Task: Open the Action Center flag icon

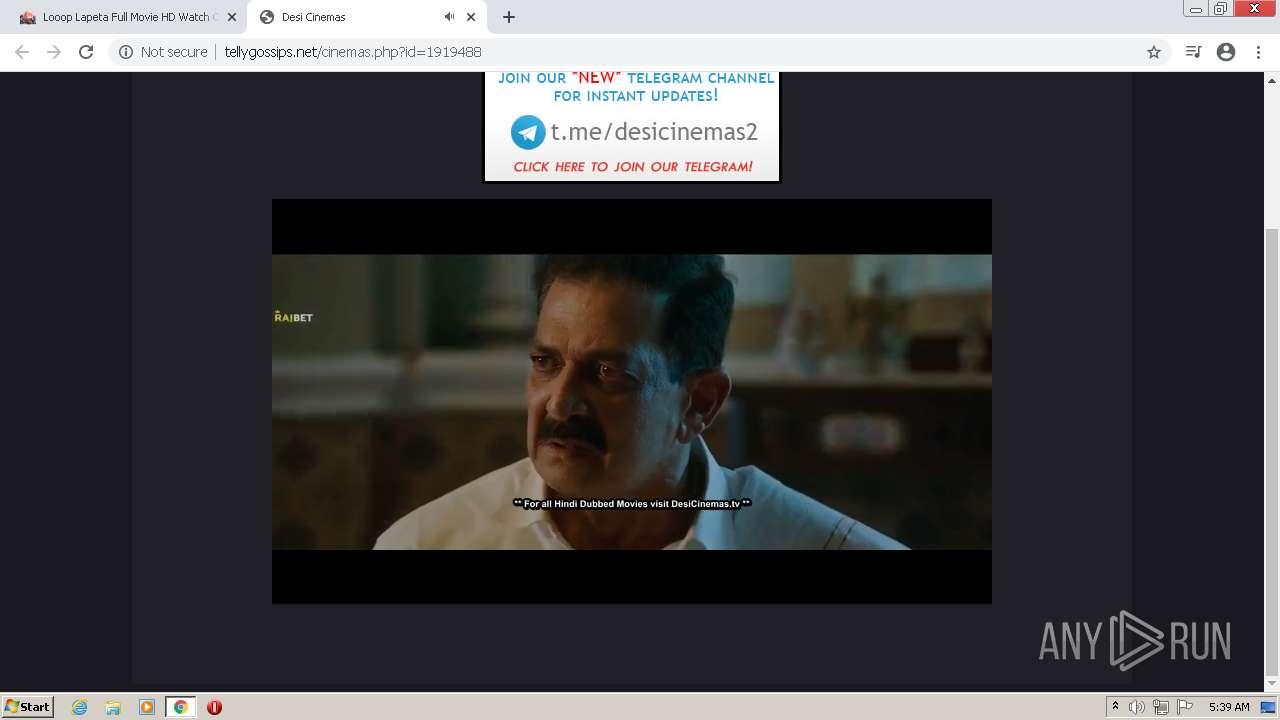Action: (1185, 707)
